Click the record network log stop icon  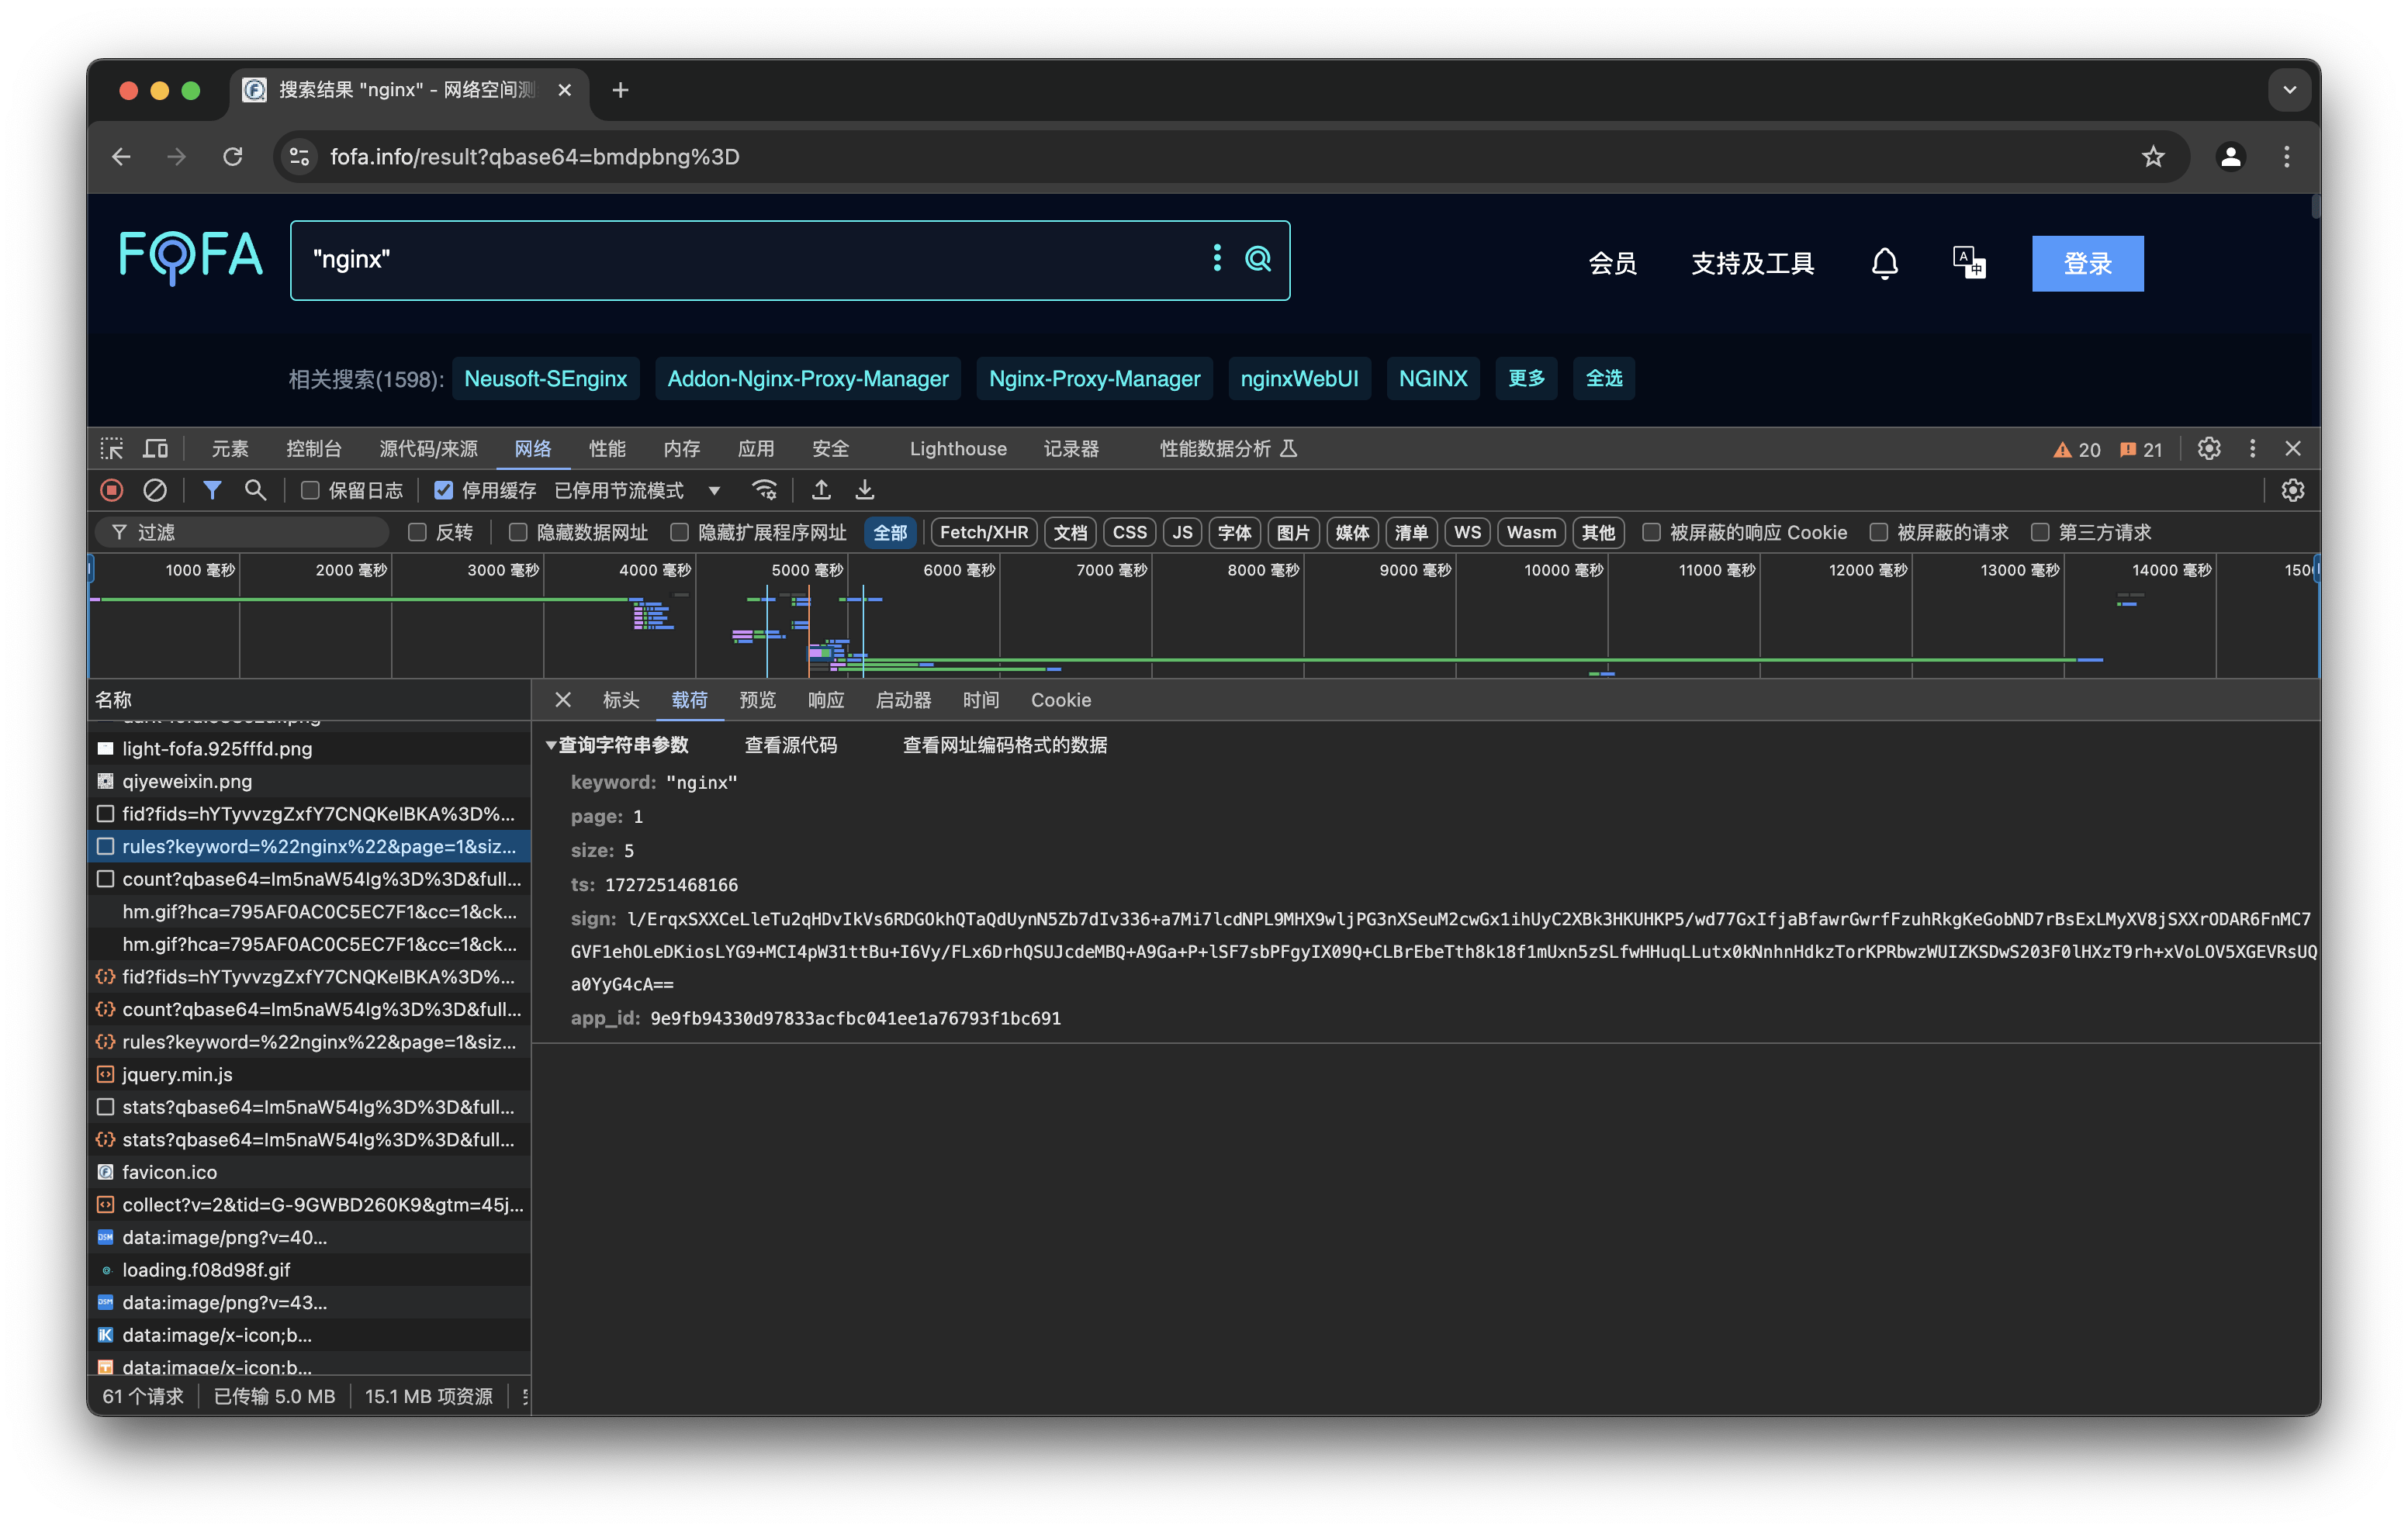pyautogui.click(x=112, y=490)
